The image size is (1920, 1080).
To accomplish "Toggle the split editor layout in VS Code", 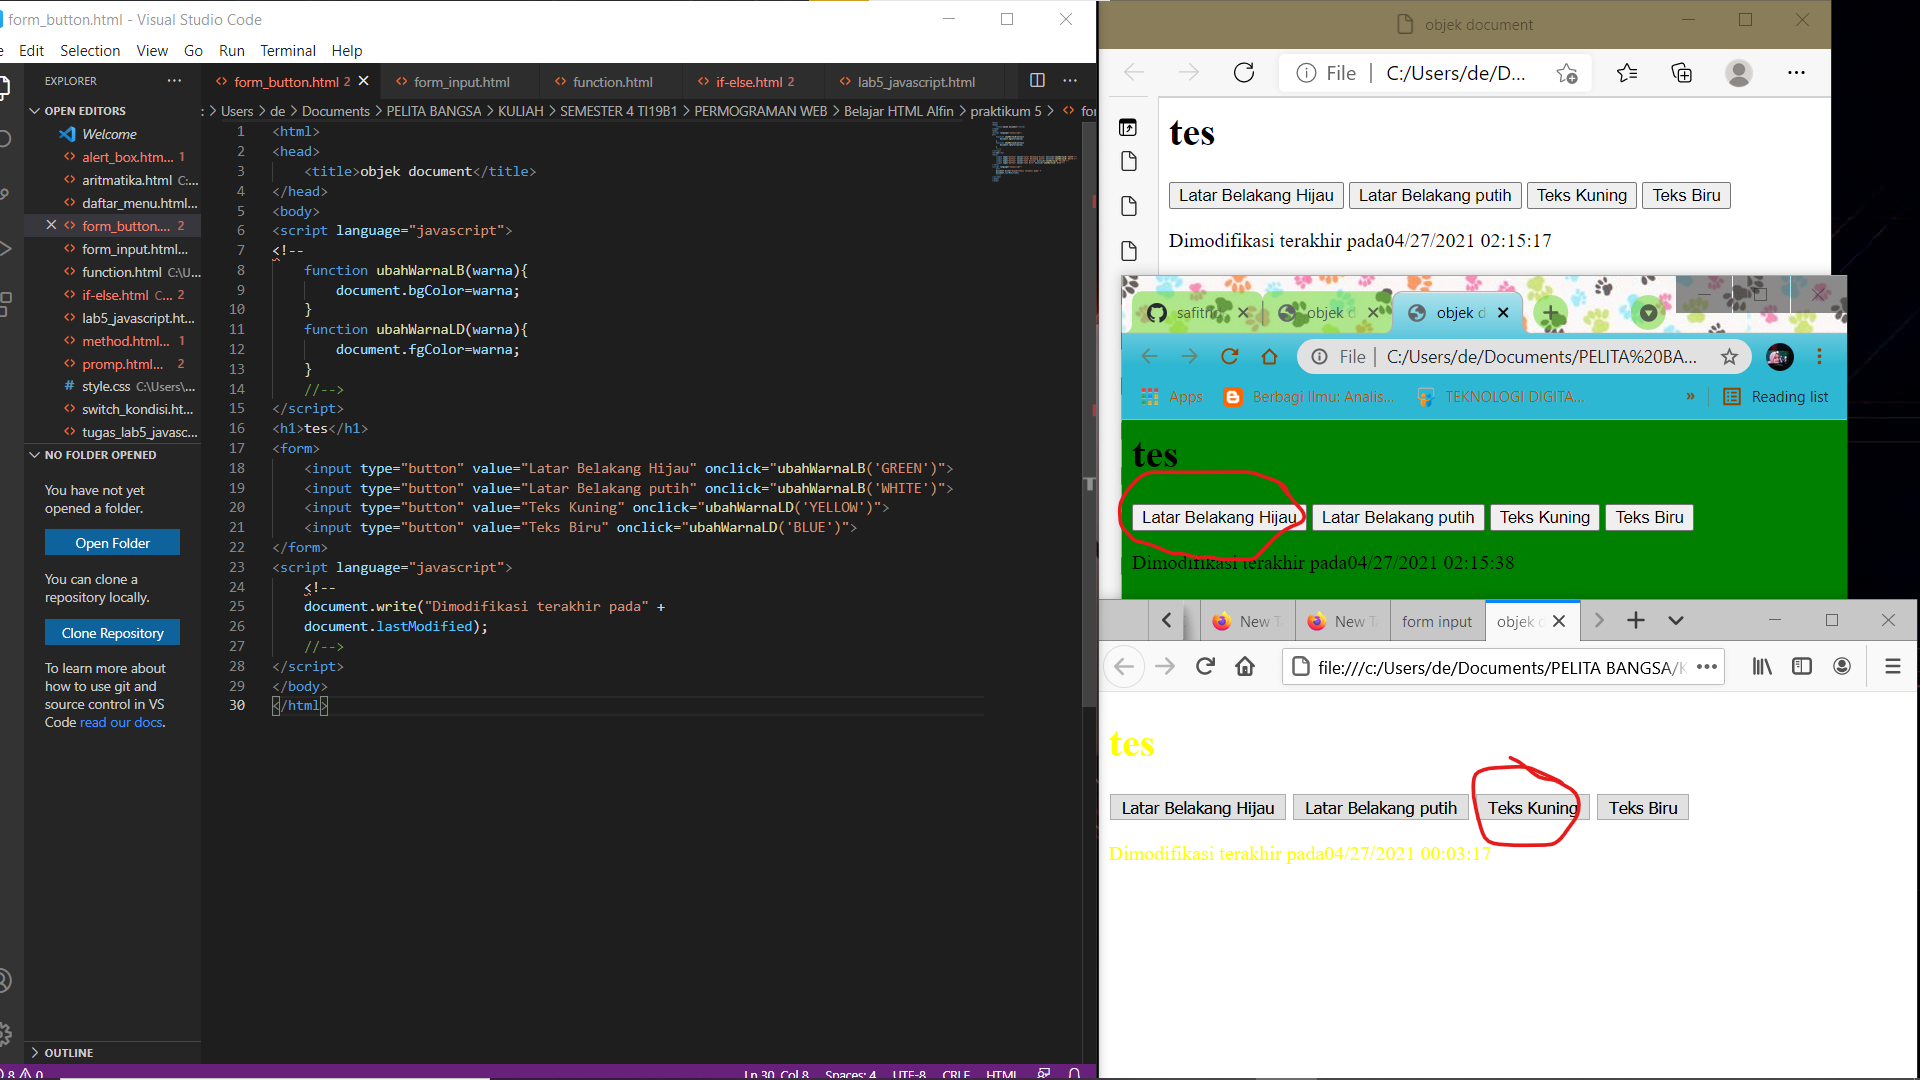I will 1037,81.
